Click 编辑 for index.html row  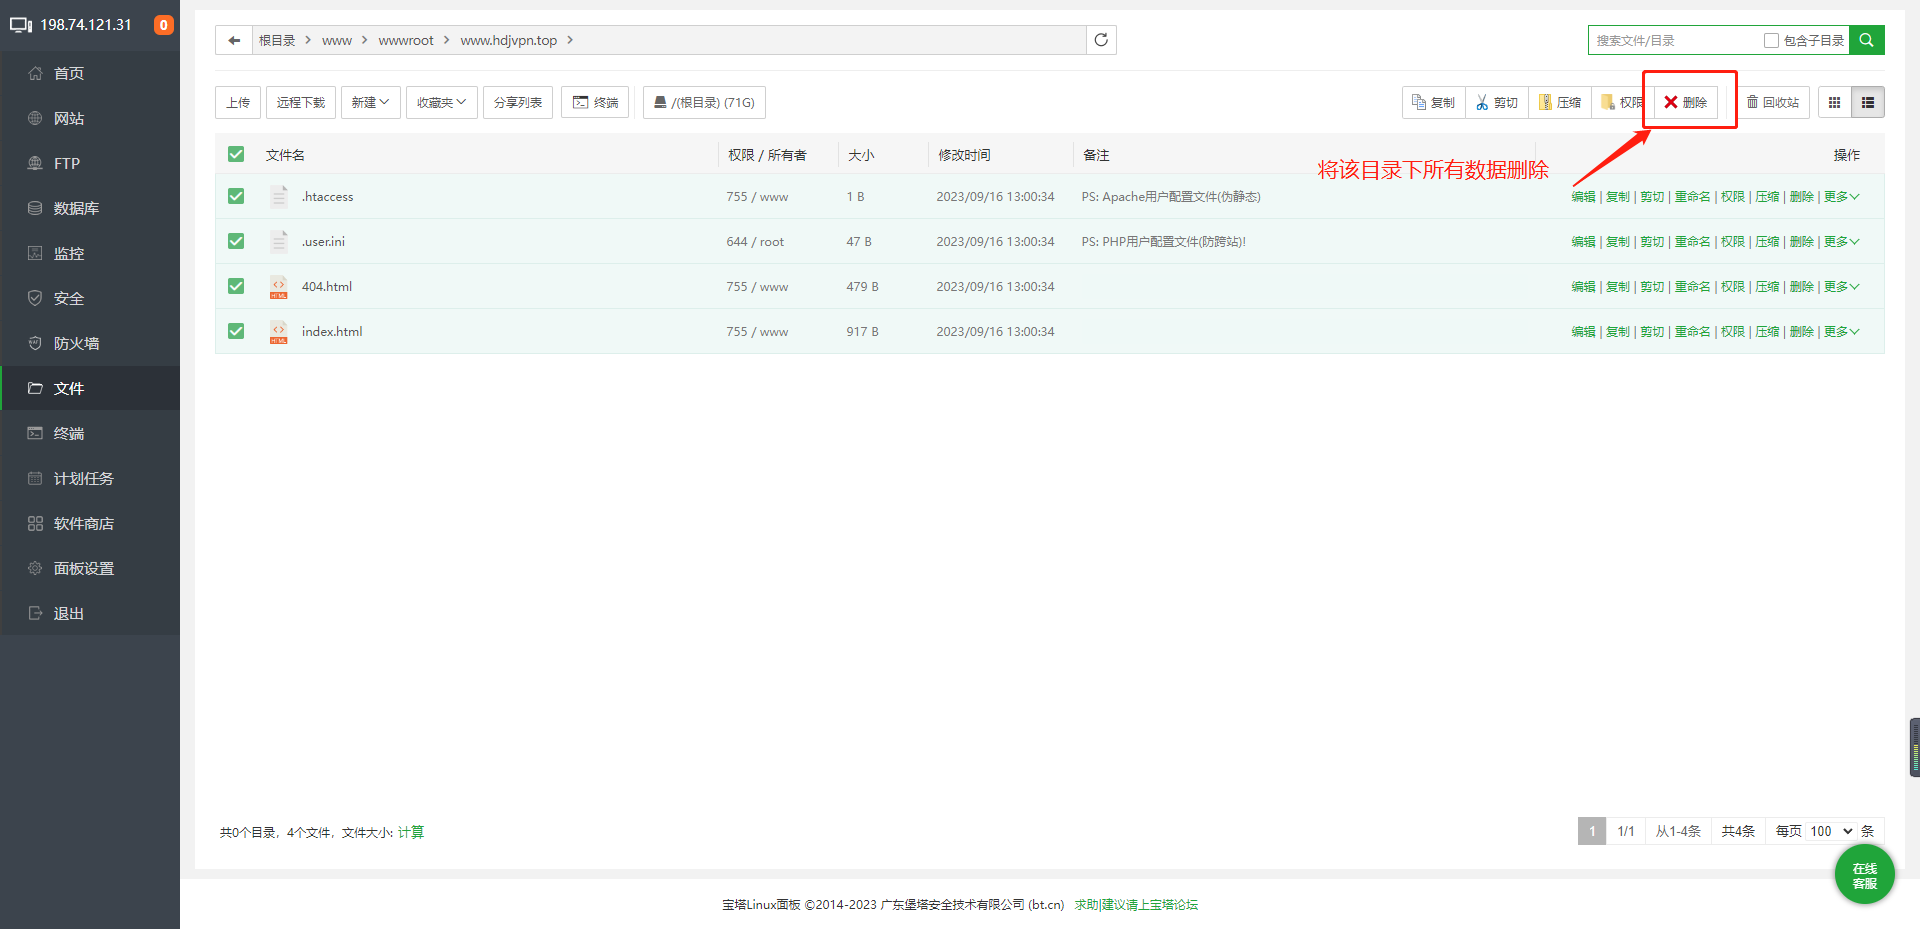coord(1583,332)
